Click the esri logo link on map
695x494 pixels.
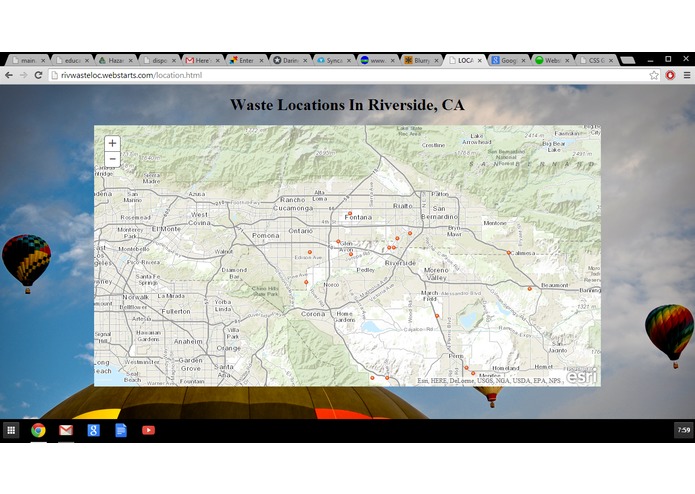(582, 377)
